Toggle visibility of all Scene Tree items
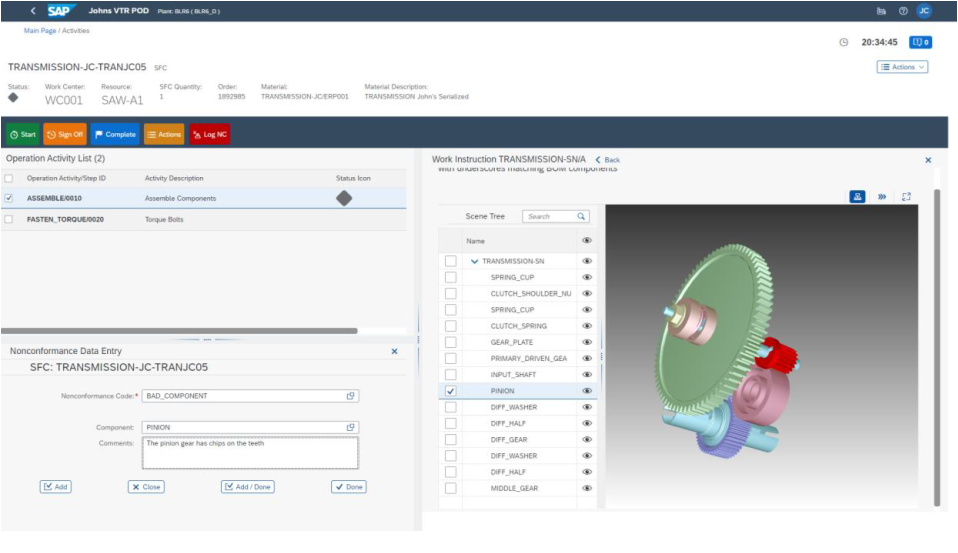Viewport: 958px width, 553px height. point(587,241)
